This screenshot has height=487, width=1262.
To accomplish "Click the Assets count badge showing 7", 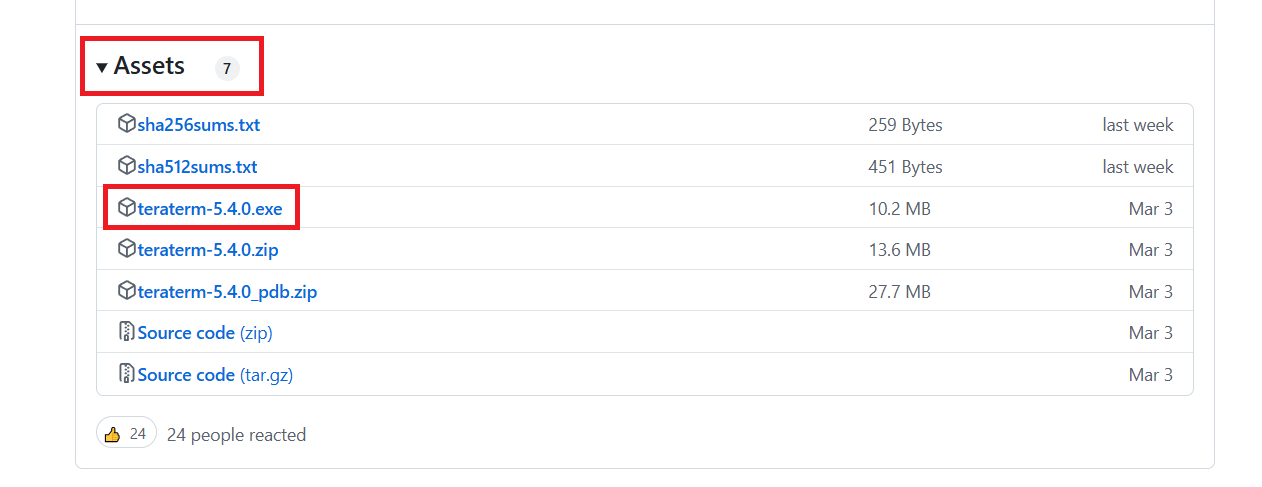I will pyautogui.click(x=227, y=69).
